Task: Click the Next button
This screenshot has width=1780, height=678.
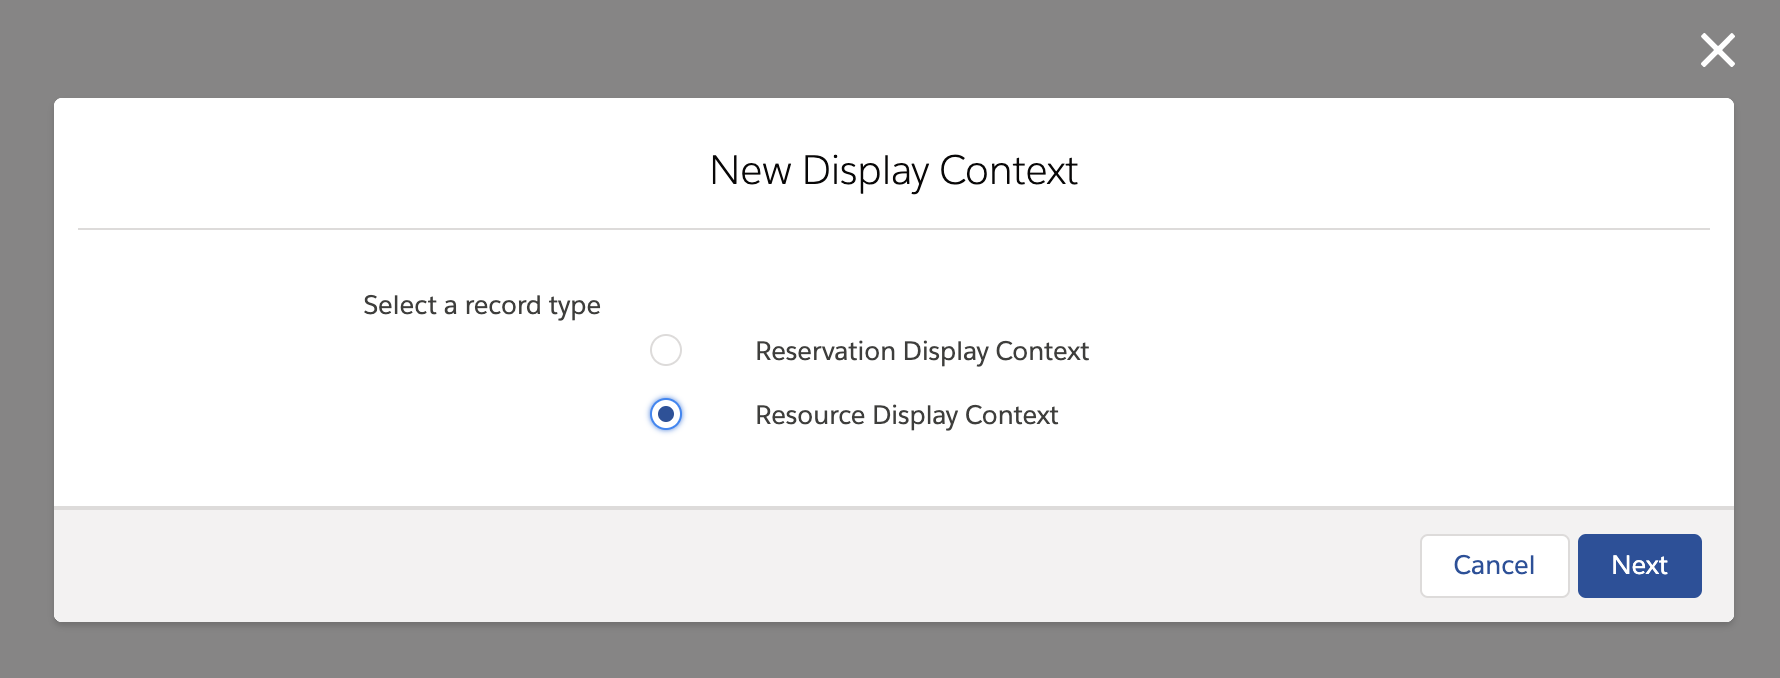Action: coord(1639,566)
